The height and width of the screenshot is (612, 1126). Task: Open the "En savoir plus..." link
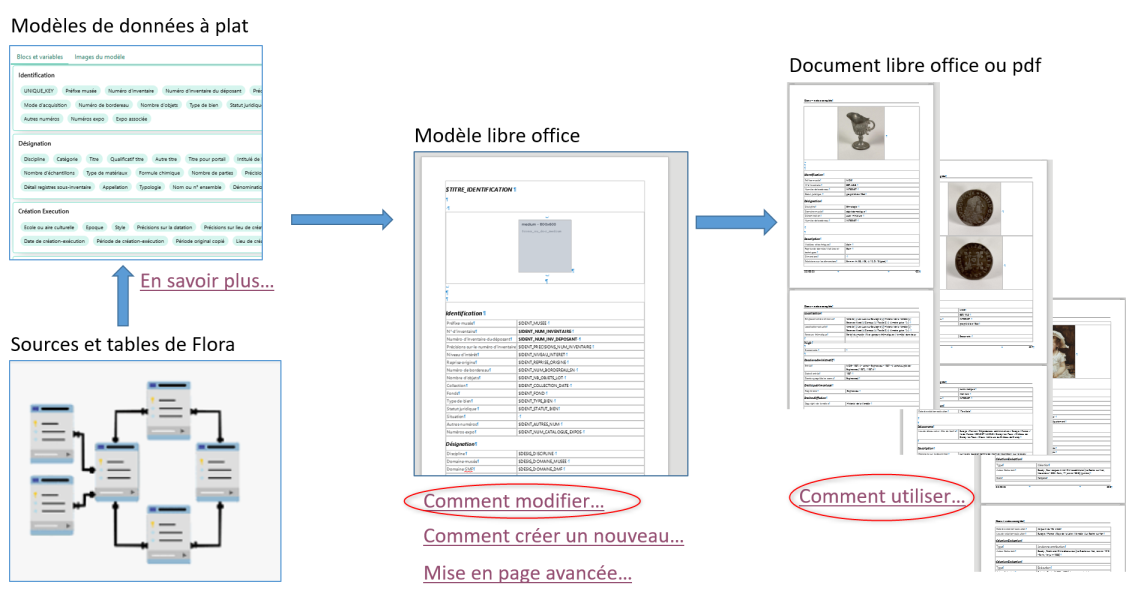click(x=207, y=281)
